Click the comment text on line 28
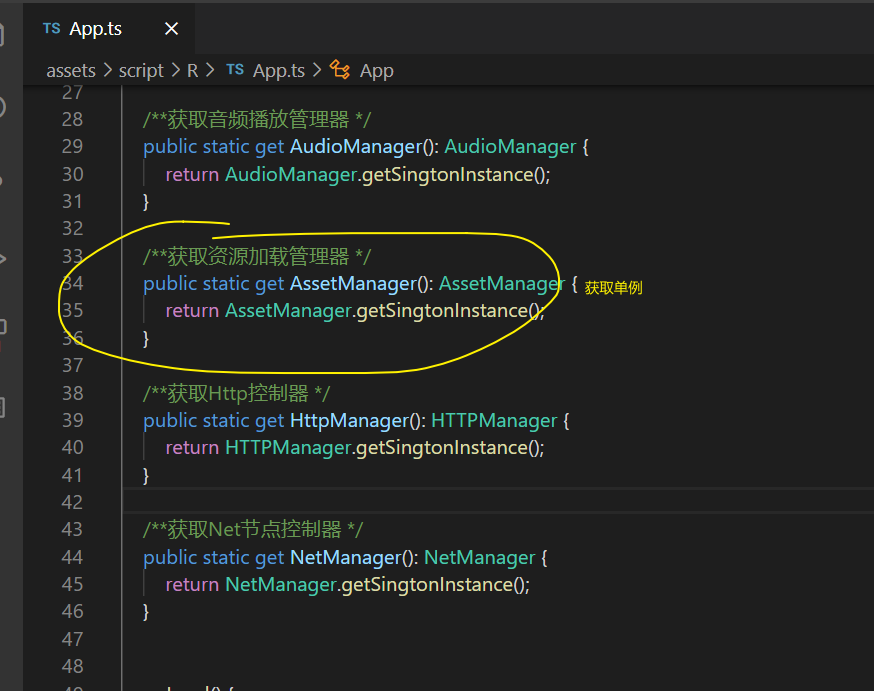874x691 pixels. tap(257, 119)
